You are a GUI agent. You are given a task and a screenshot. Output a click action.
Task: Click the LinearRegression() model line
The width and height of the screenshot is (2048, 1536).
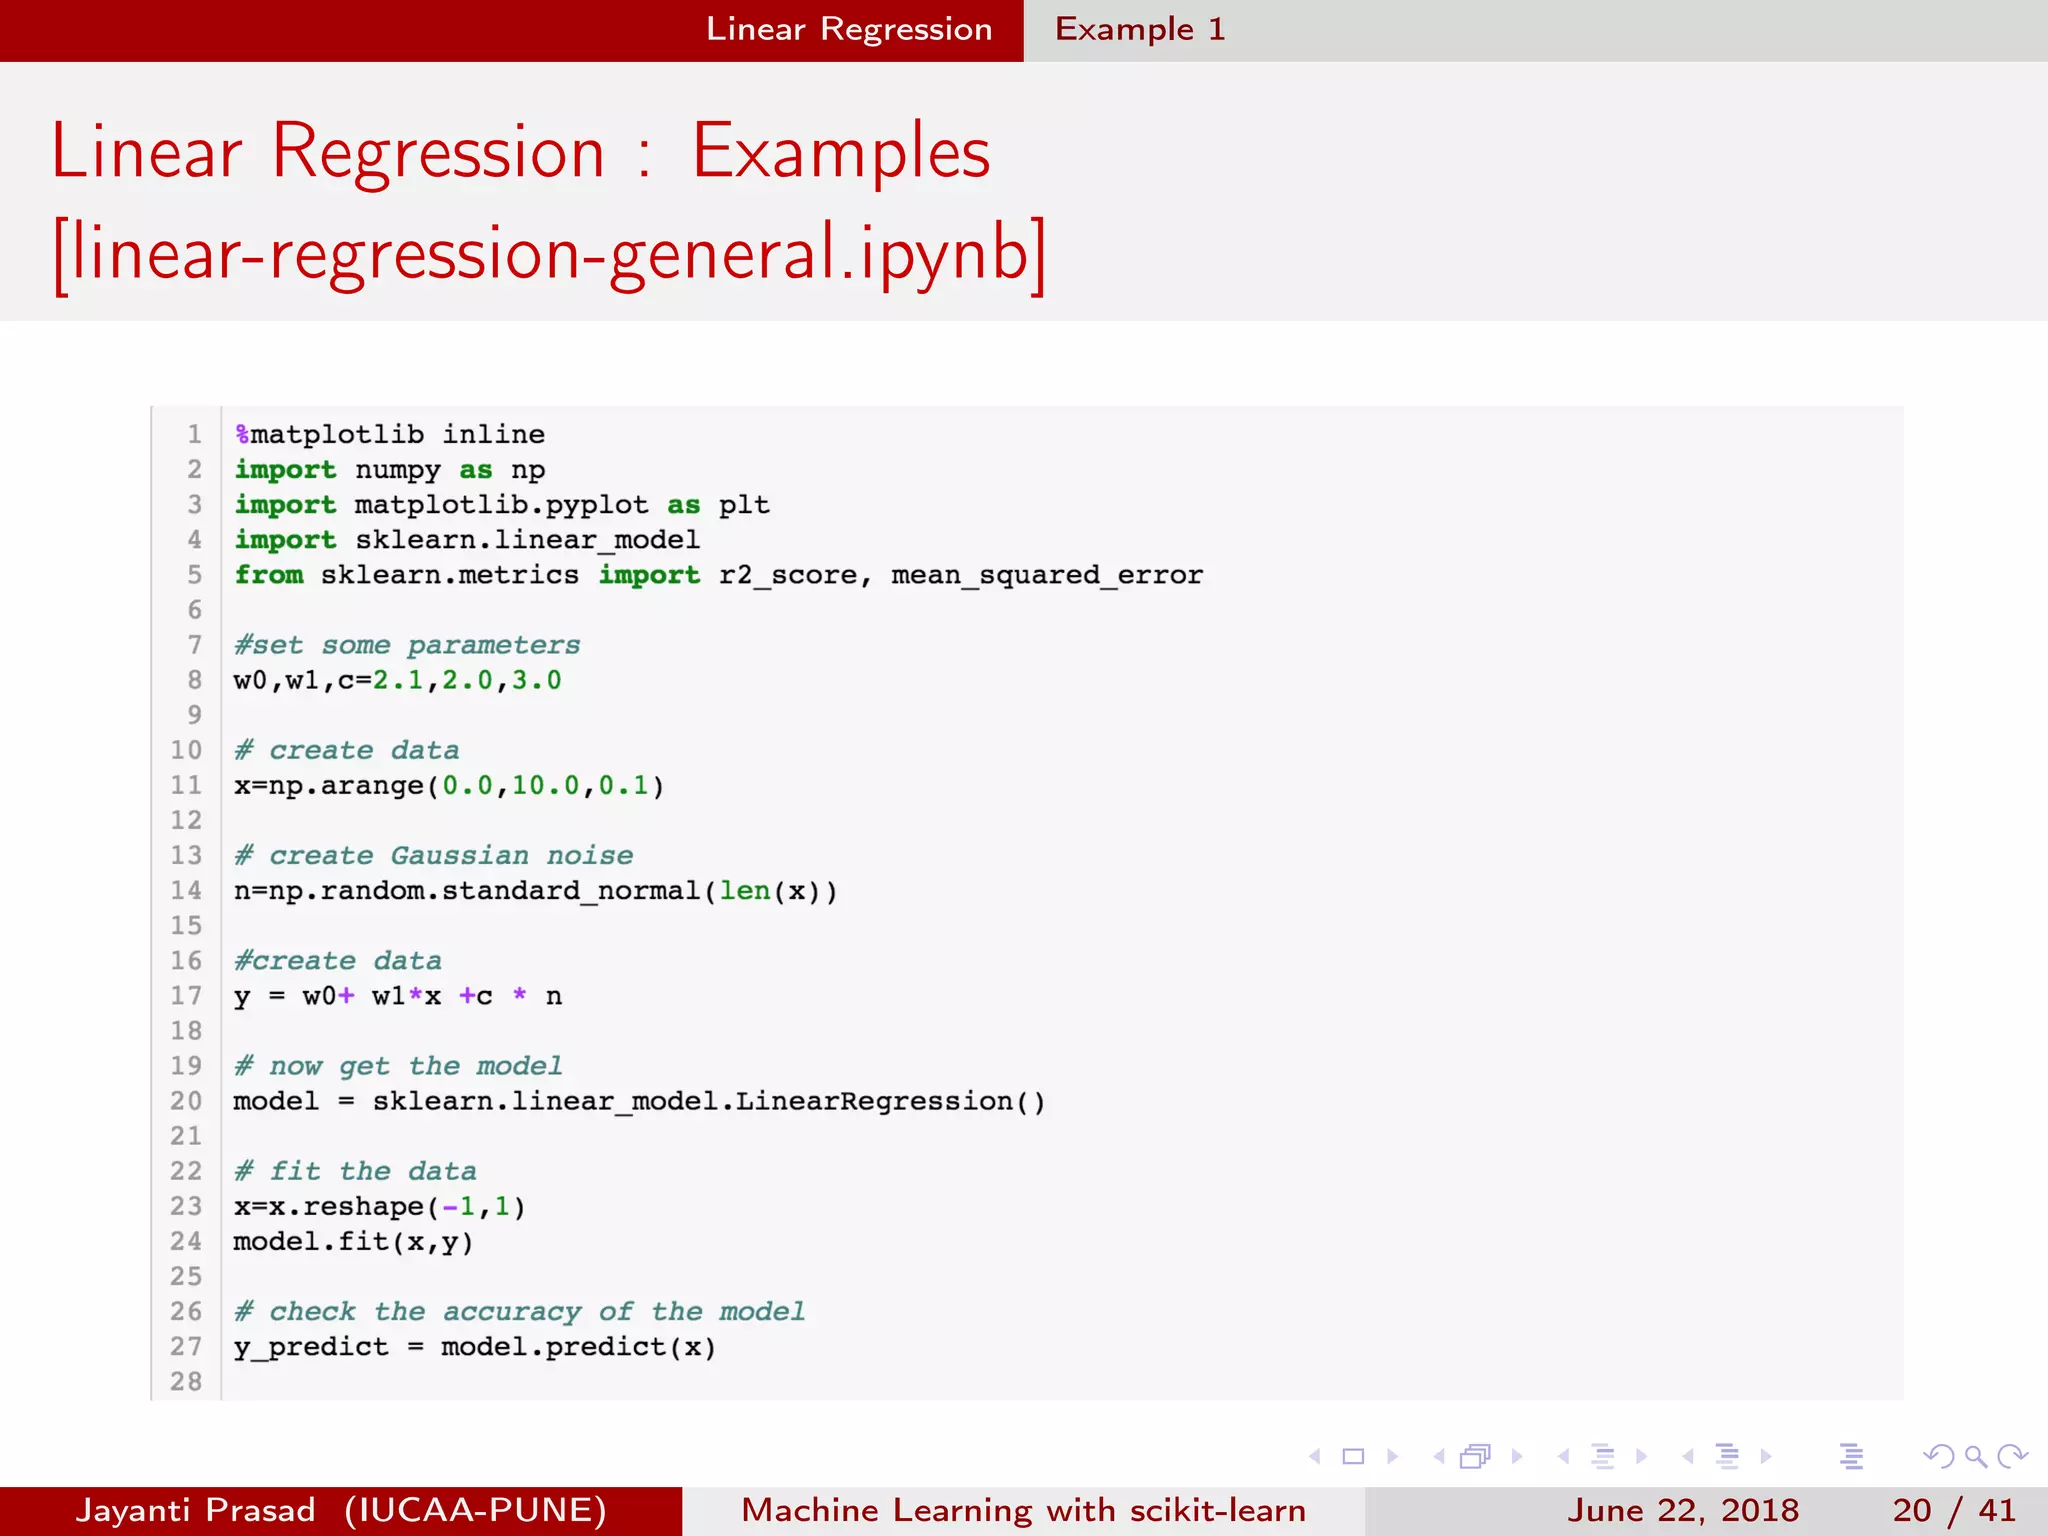640,1101
